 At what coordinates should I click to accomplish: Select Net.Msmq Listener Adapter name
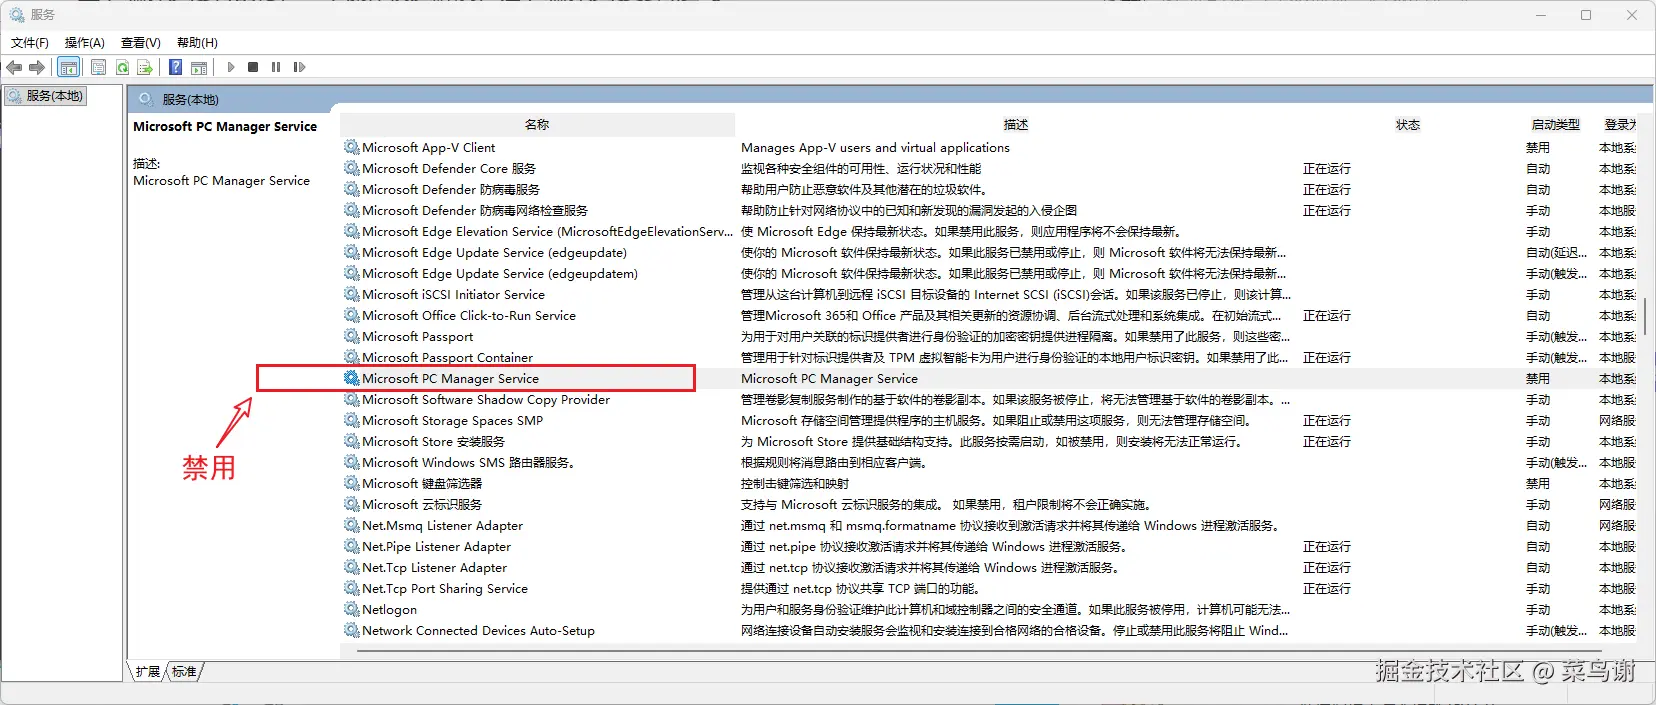[443, 525]
